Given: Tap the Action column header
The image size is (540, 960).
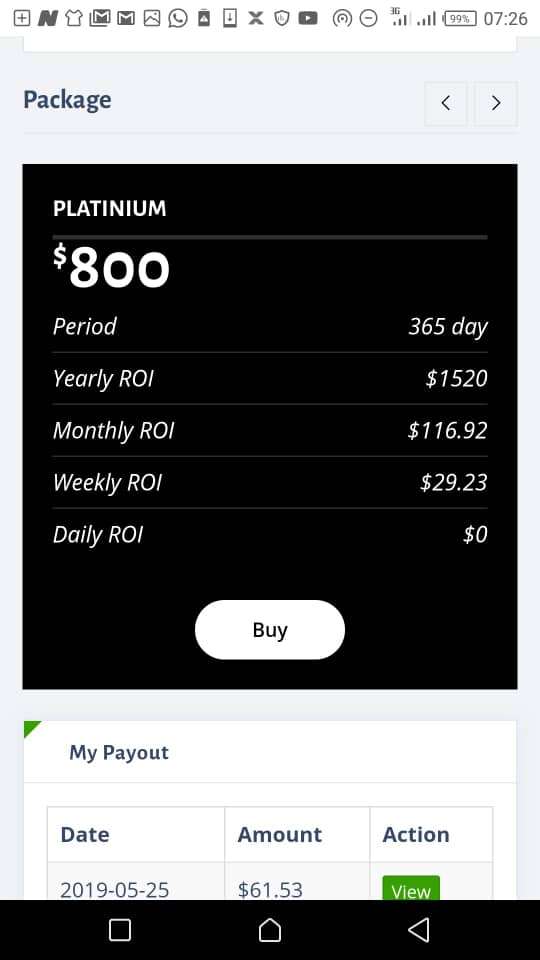Looking at the screenshot, I should [416, 834].
